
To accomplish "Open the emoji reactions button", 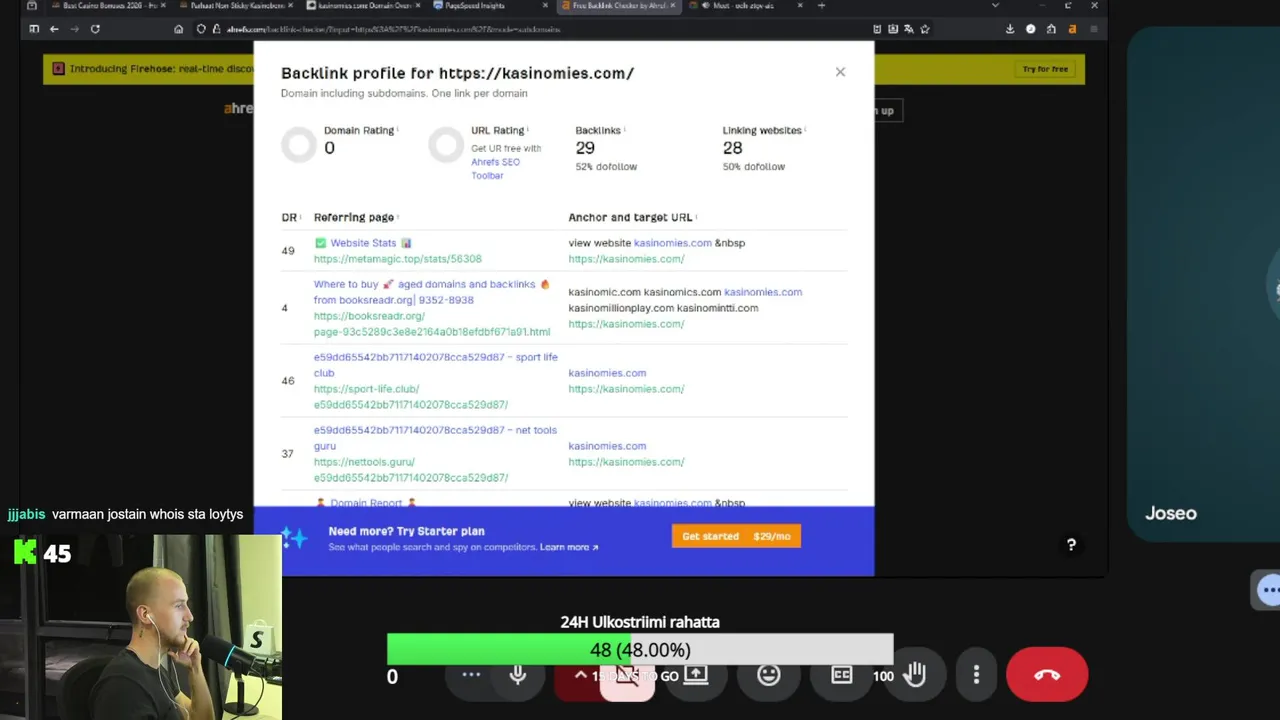I will tap(768, 675).
